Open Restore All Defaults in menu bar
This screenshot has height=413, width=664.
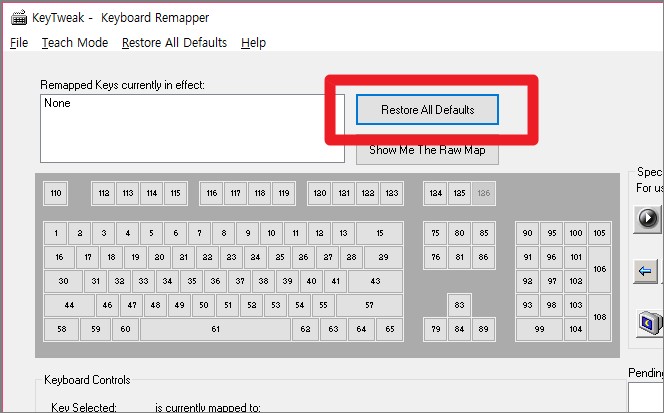pos(174,43)
